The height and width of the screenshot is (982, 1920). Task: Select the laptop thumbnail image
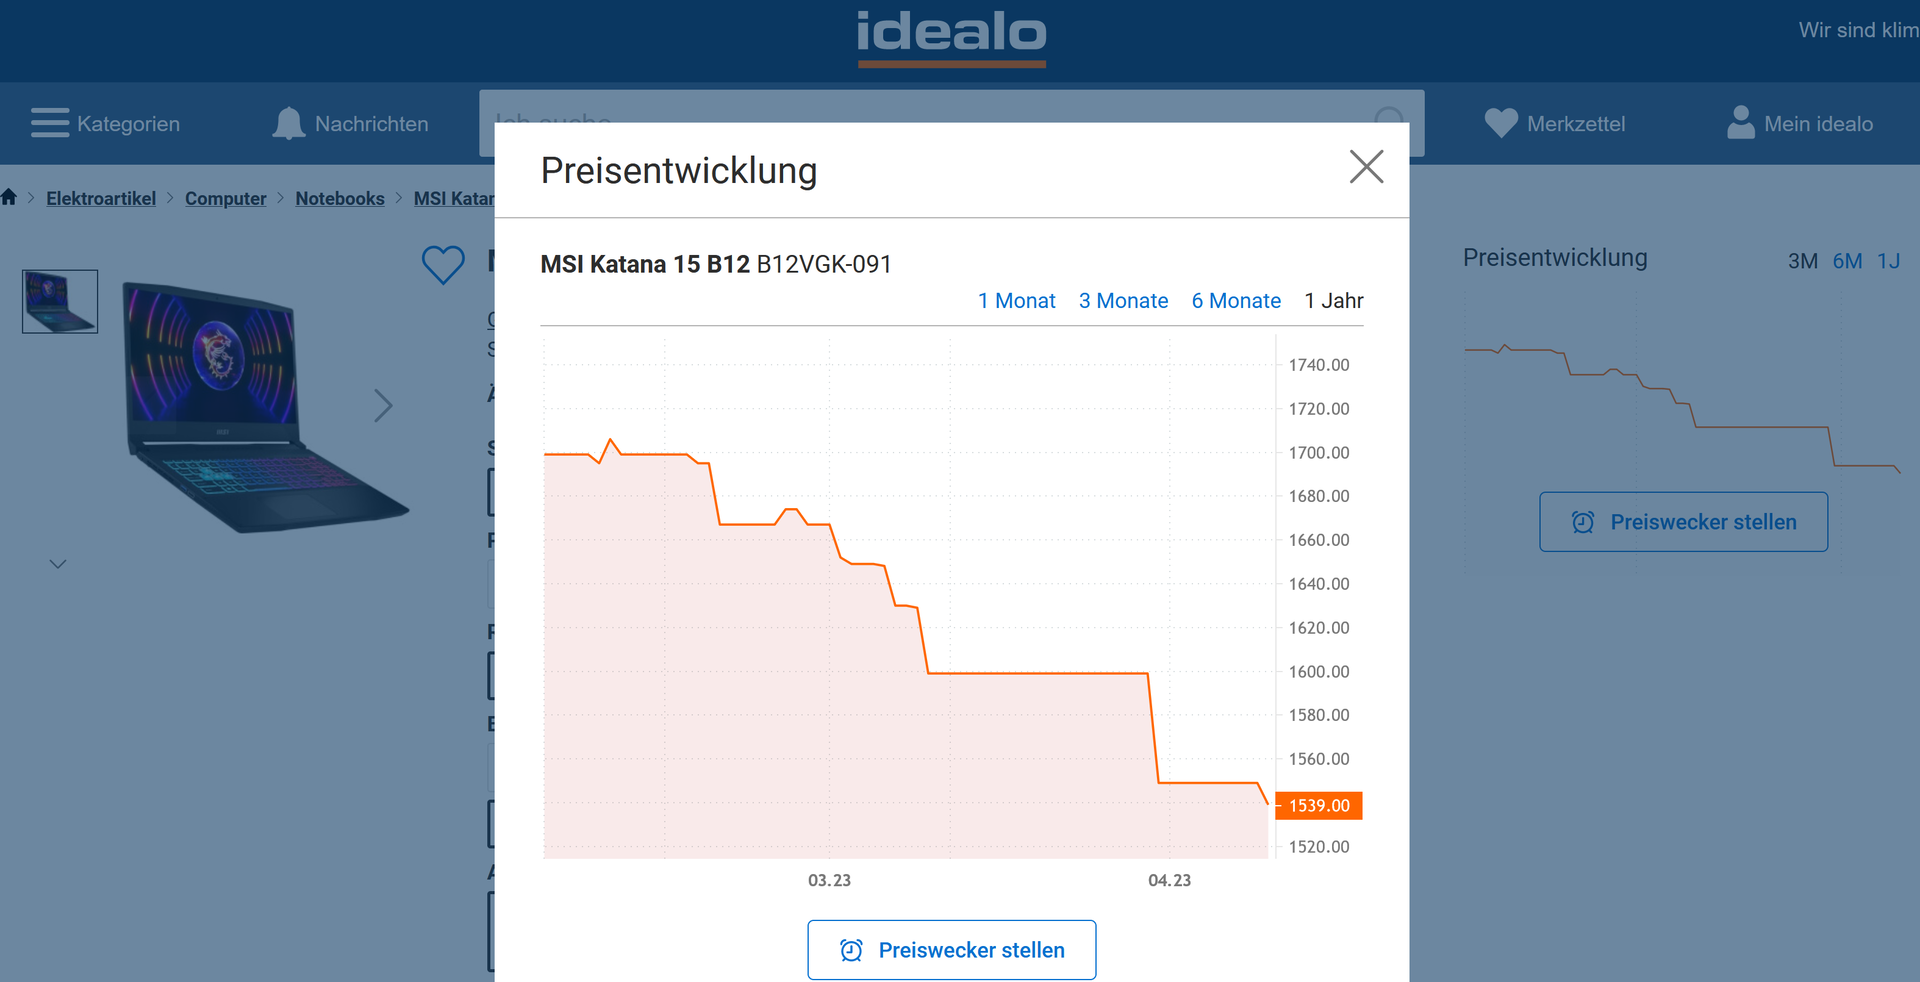60,301
